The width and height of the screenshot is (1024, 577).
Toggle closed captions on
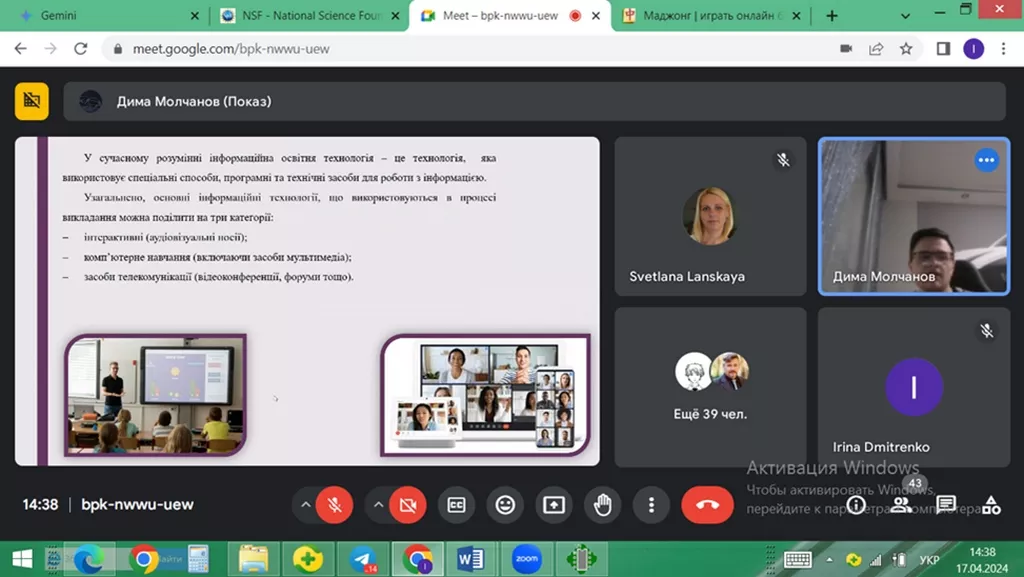coord(456,505)
